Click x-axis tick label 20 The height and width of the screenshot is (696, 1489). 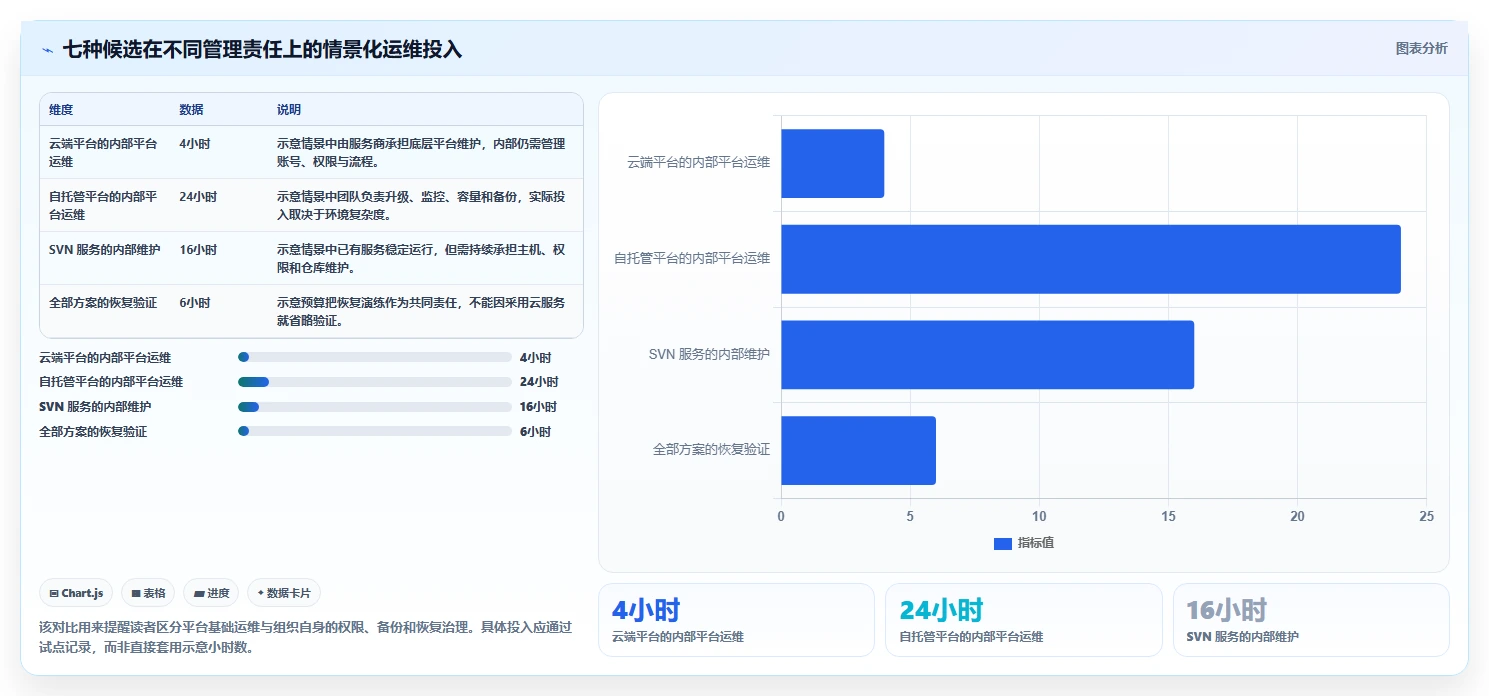click(1297, 517)
